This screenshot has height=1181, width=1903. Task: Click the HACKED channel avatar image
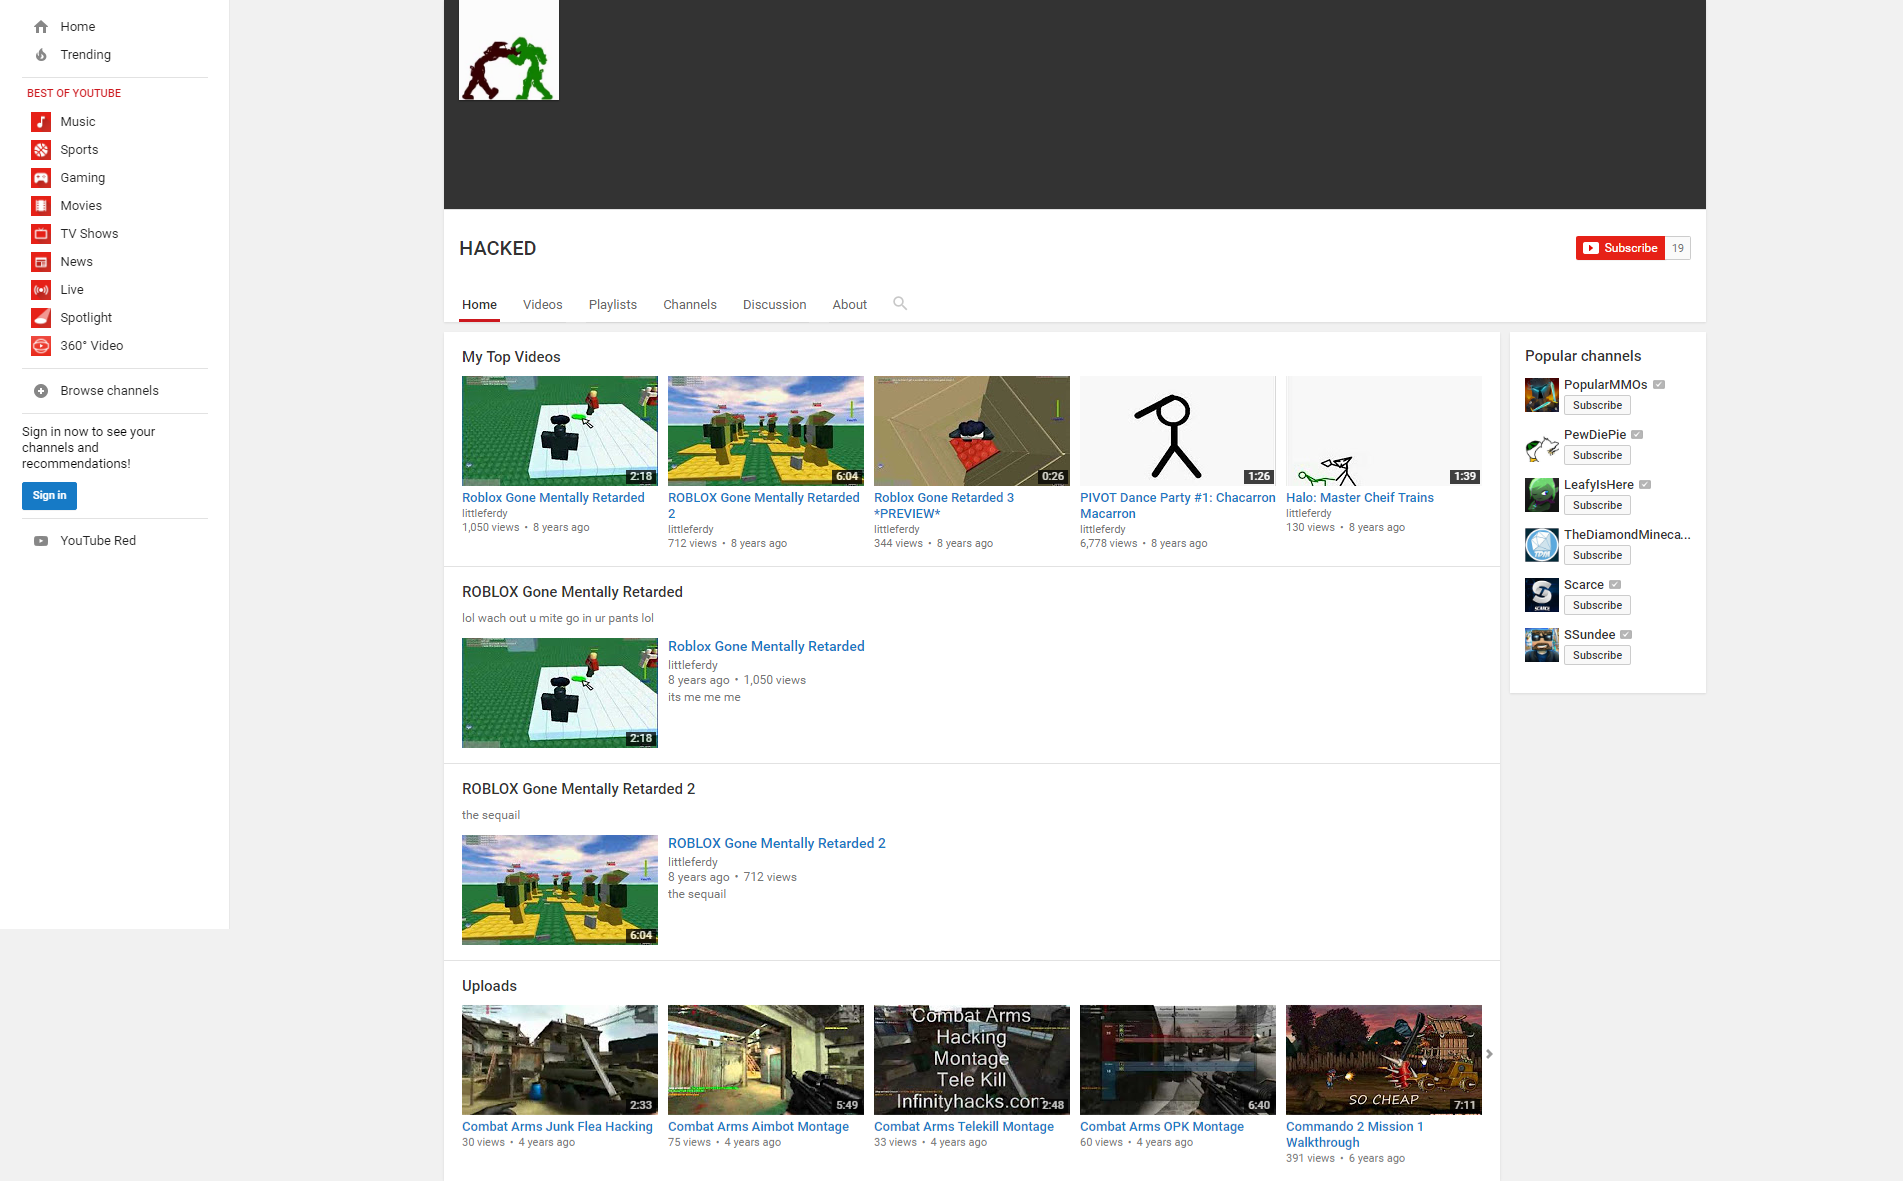(x=509, y=50)
